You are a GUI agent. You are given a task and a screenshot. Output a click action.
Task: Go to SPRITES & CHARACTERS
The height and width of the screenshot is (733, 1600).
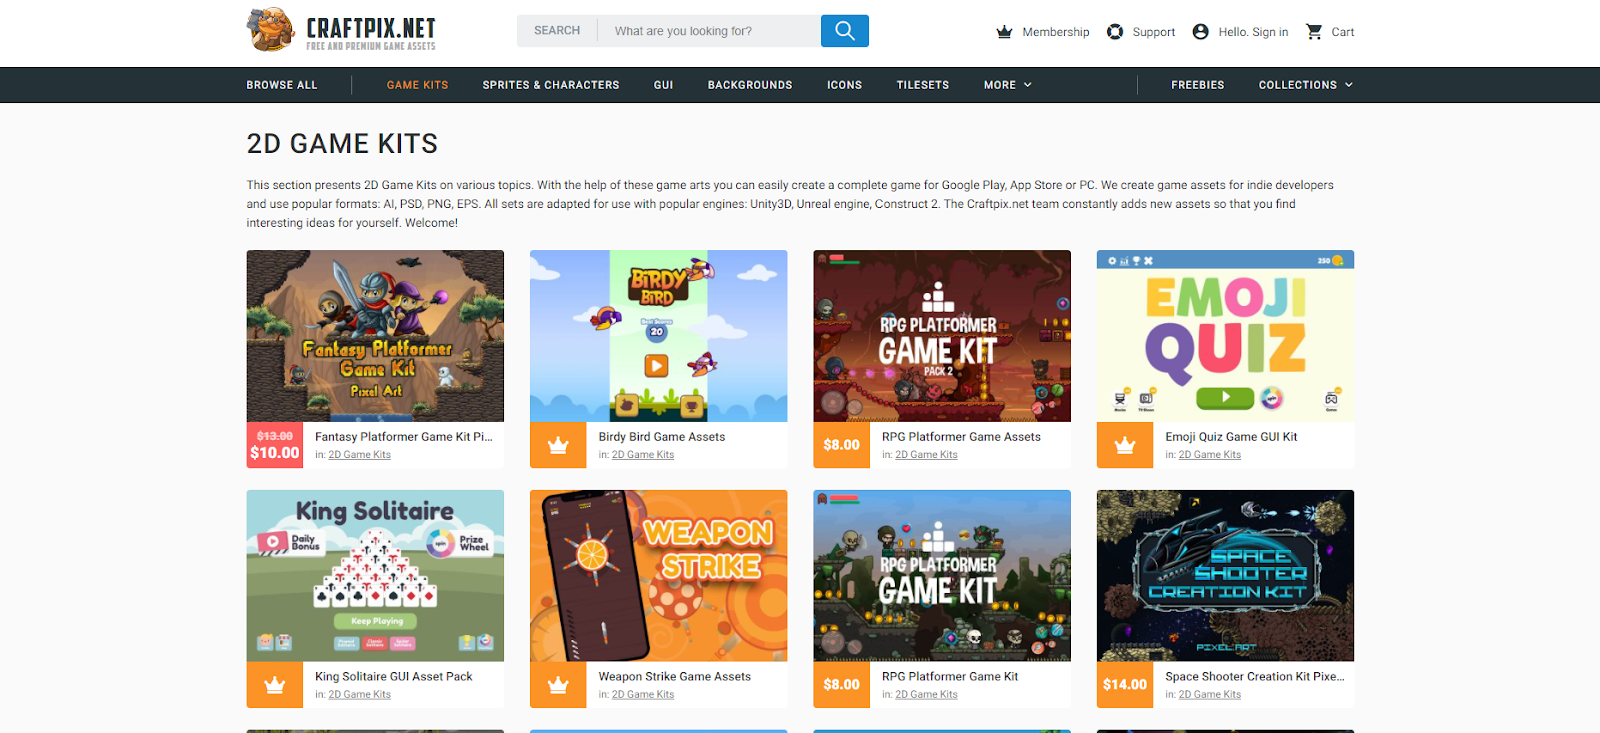[551, 85]
